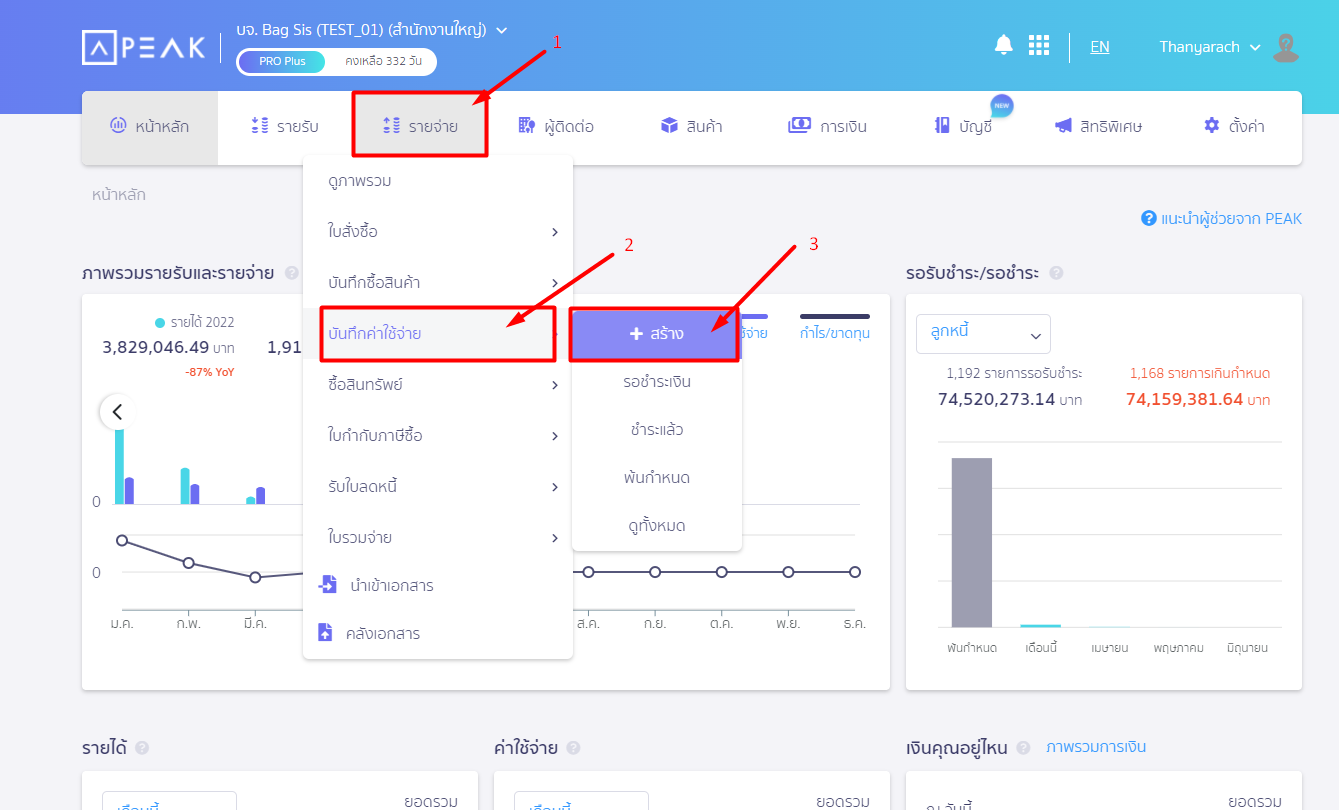The height and width of the screenshot is (810, 1339).
Task: Expand the ซื้อสินทรัพย์ submenu
Action: click(438, 385)
